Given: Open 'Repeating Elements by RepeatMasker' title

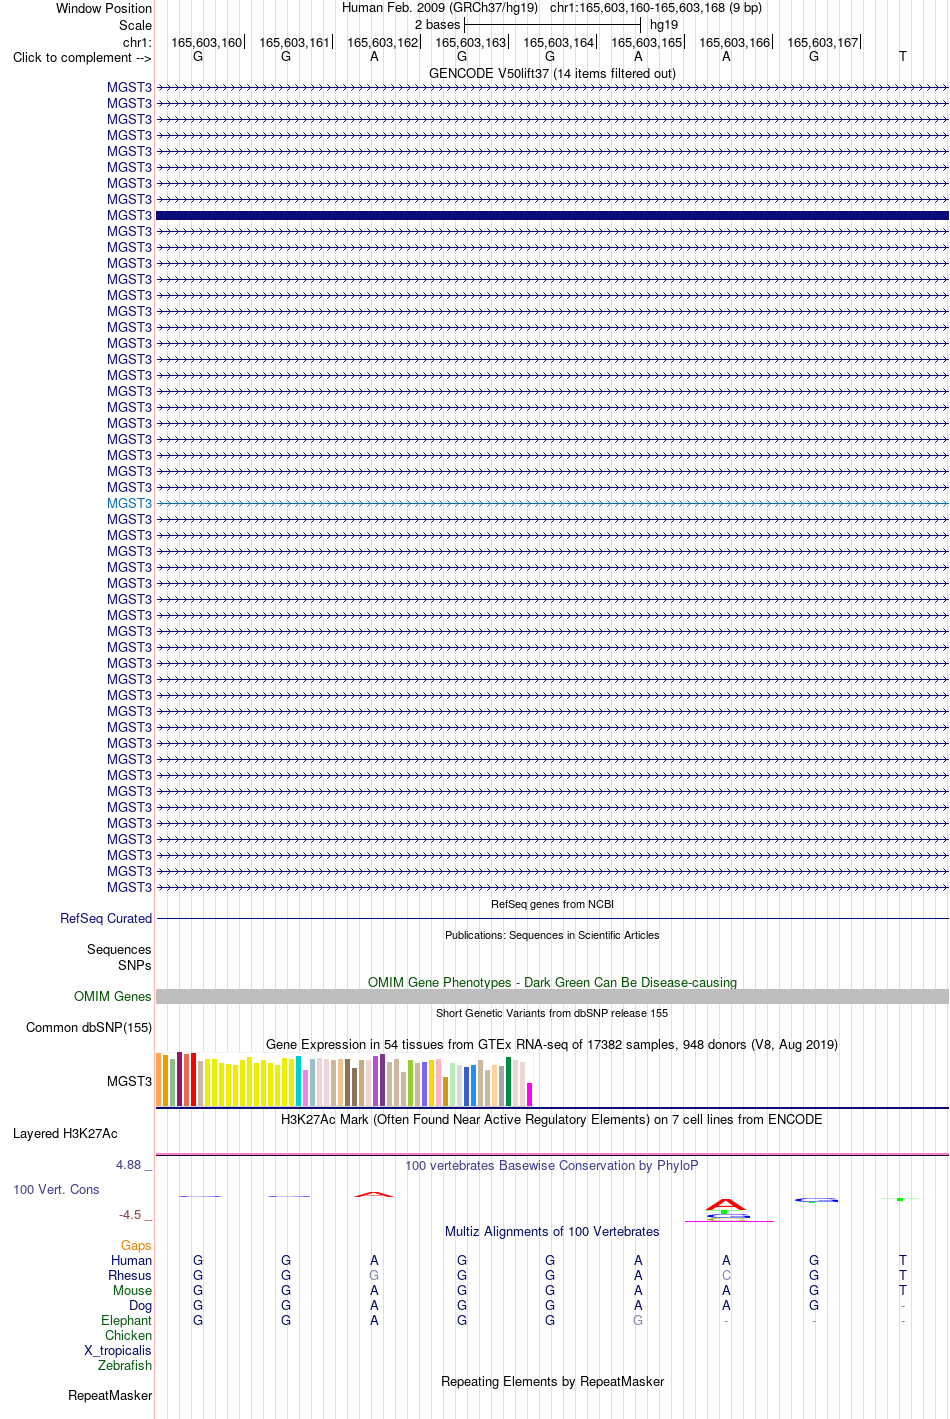Looking at the screenshot, I should (552, 1381).
